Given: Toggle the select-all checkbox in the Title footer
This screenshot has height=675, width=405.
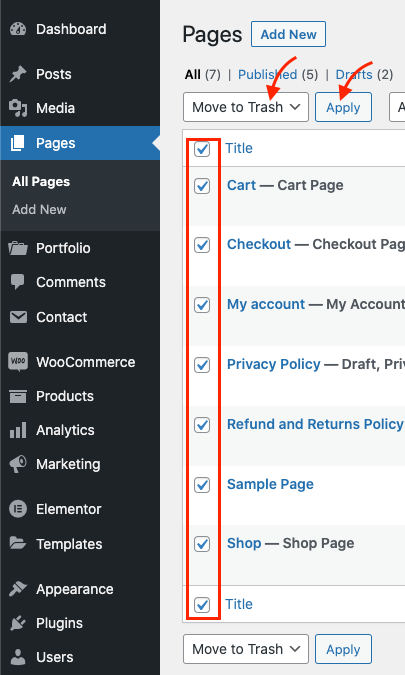Looking at the screenshot, I should (202, 605).
